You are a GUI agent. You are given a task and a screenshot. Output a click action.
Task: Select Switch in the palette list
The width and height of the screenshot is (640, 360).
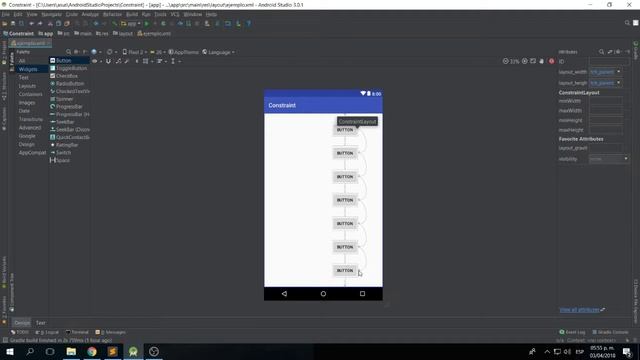coord(69,152)
